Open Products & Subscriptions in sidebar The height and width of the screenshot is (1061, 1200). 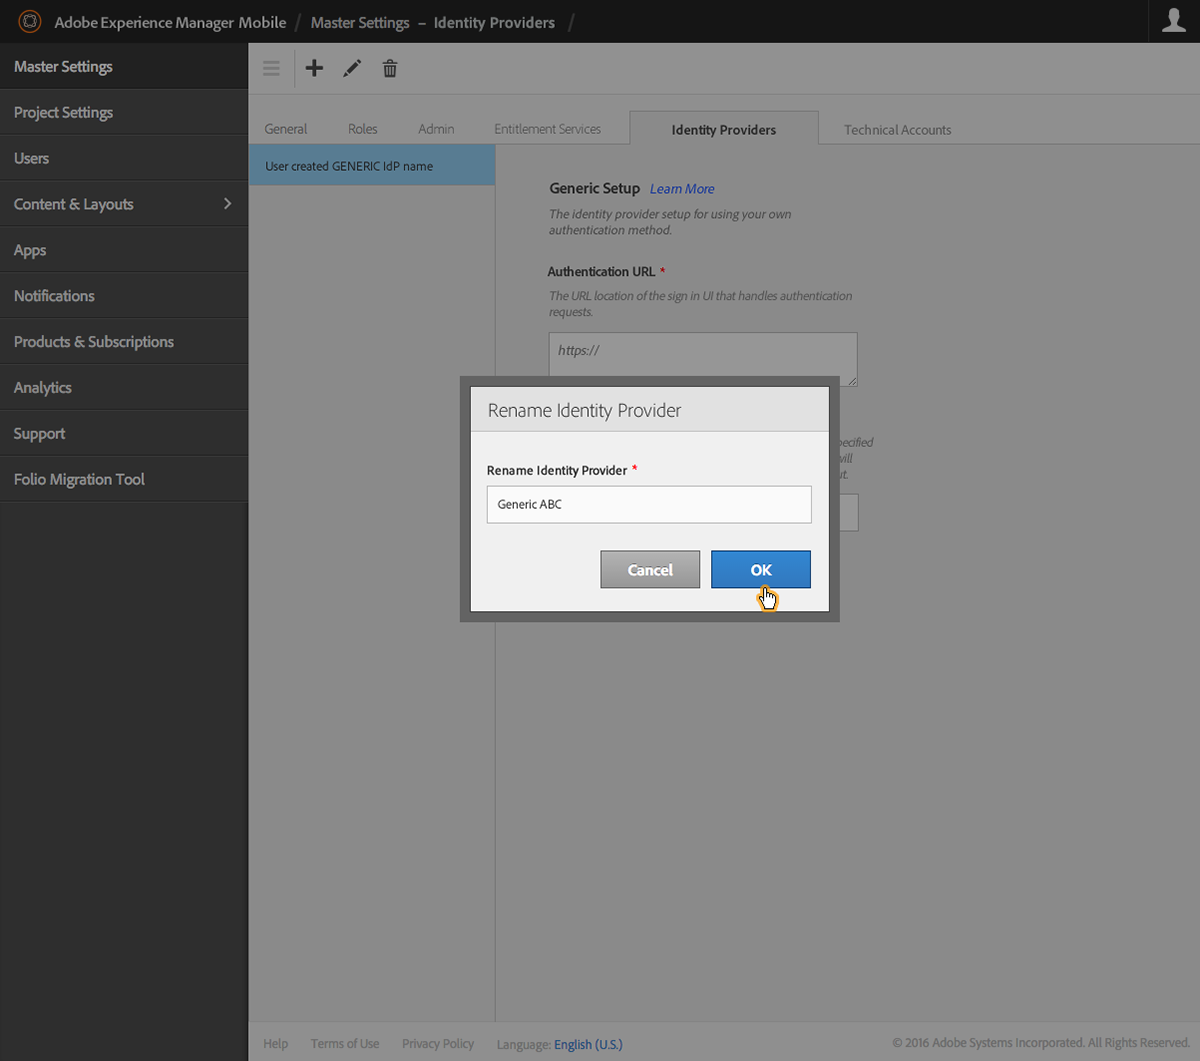(x=124, y=342)
